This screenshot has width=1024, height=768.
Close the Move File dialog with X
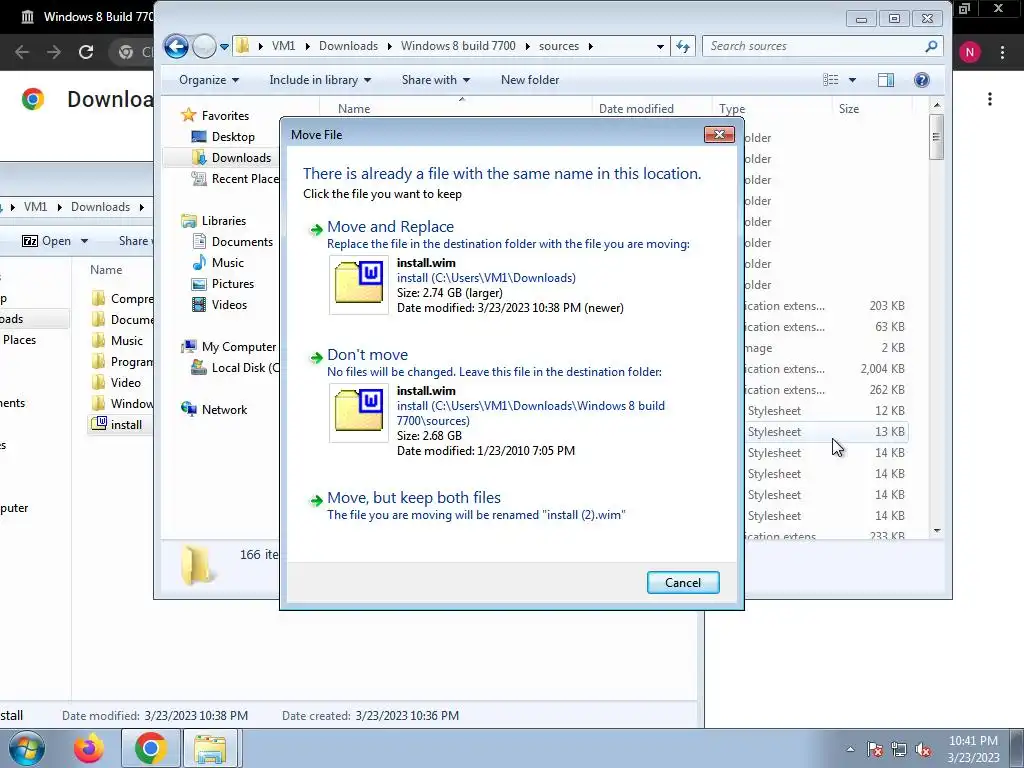point(719,135)
